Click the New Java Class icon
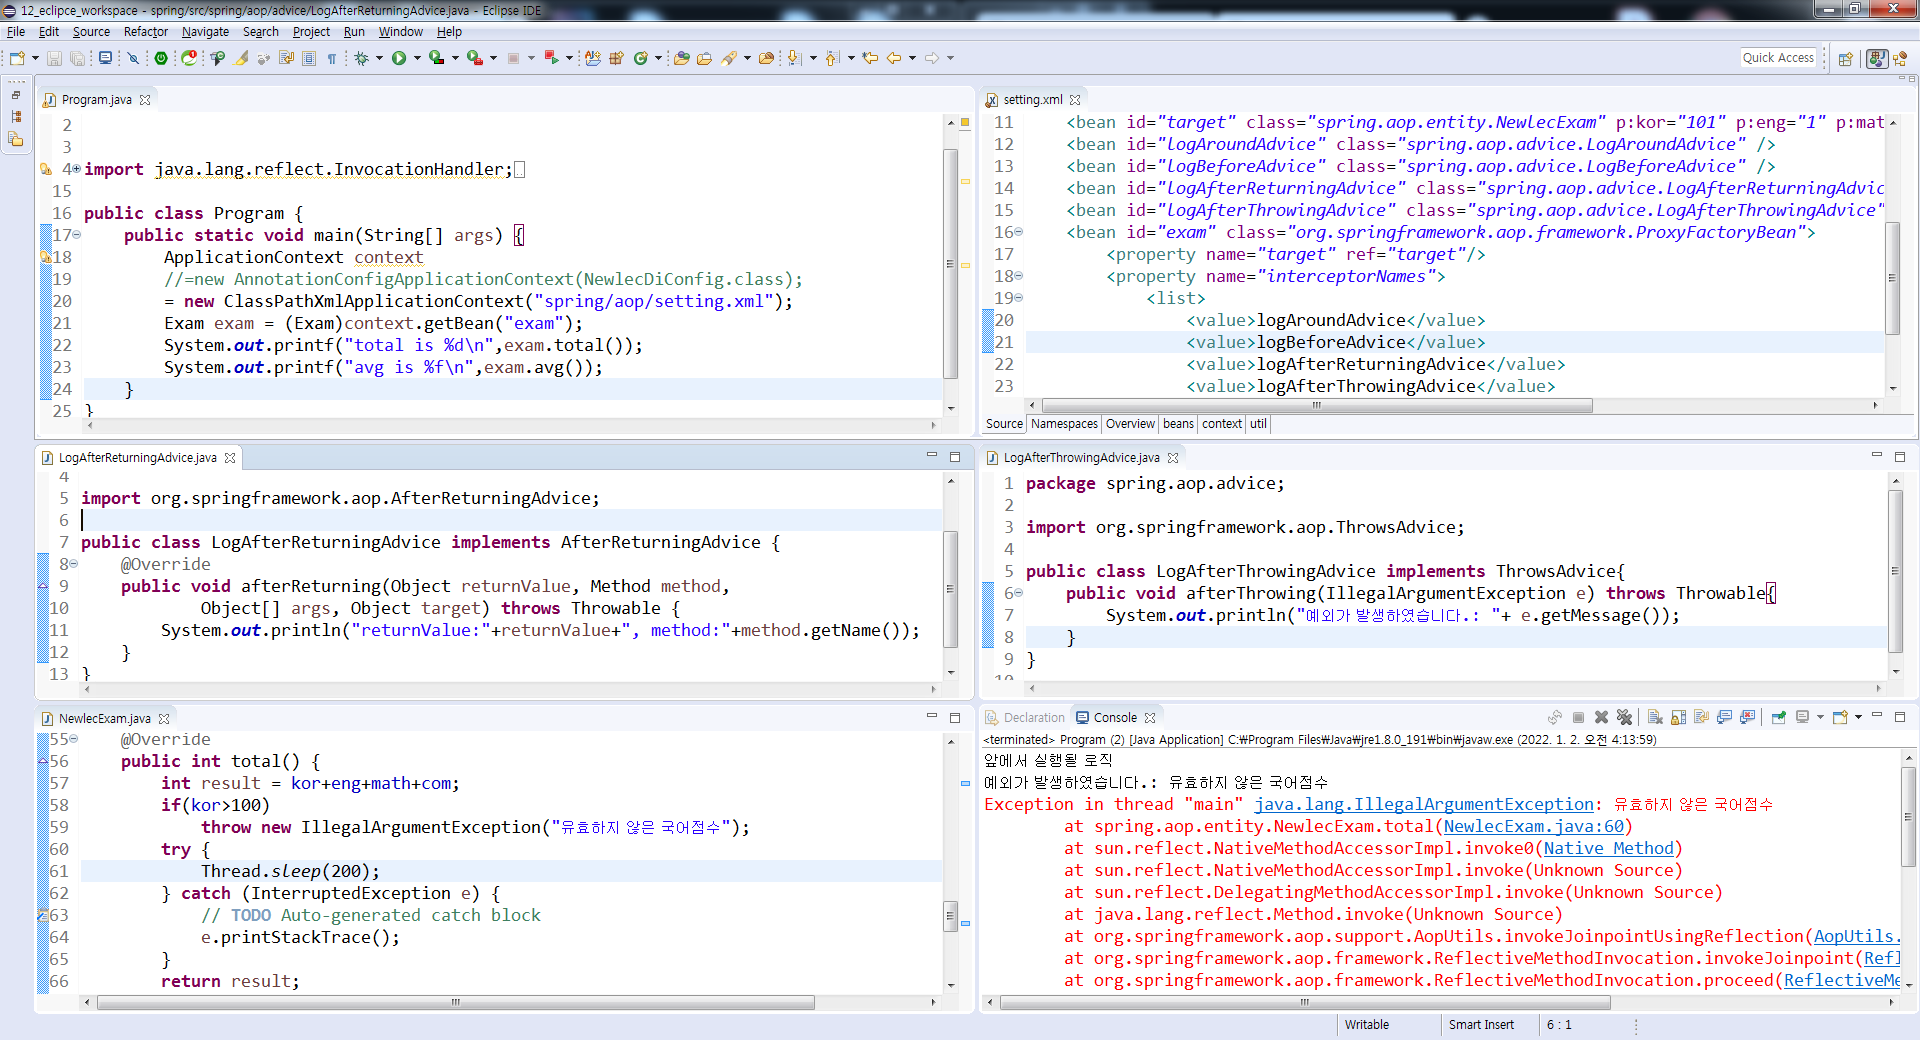Screen dimensions: 1920x1040 (641, 58)
